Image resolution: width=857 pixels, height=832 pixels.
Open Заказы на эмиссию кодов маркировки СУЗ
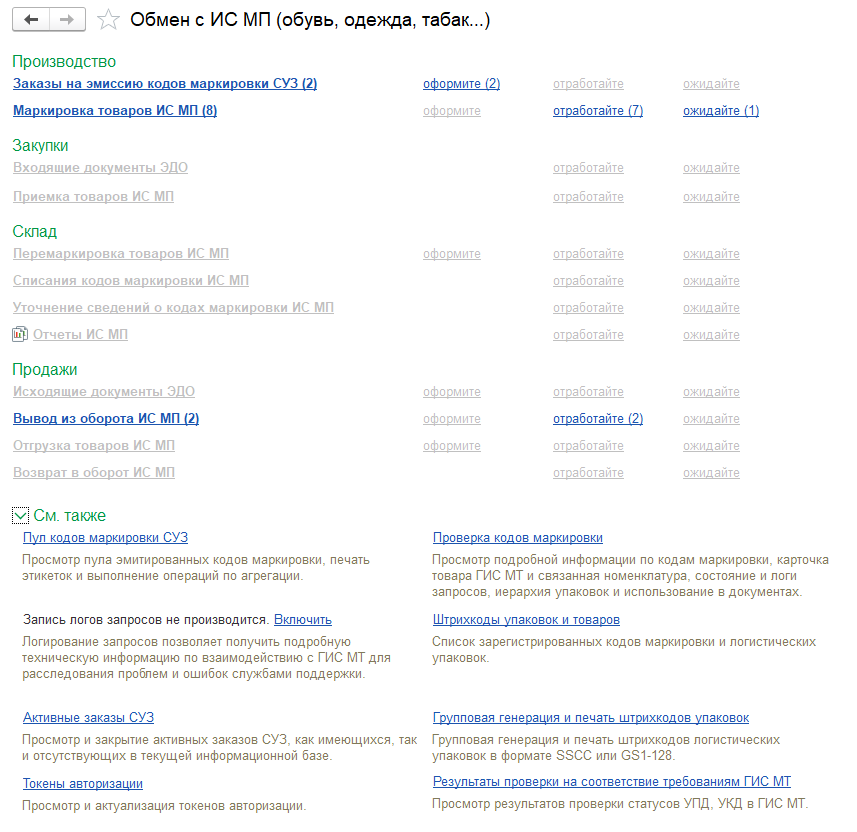coord(165,84)
